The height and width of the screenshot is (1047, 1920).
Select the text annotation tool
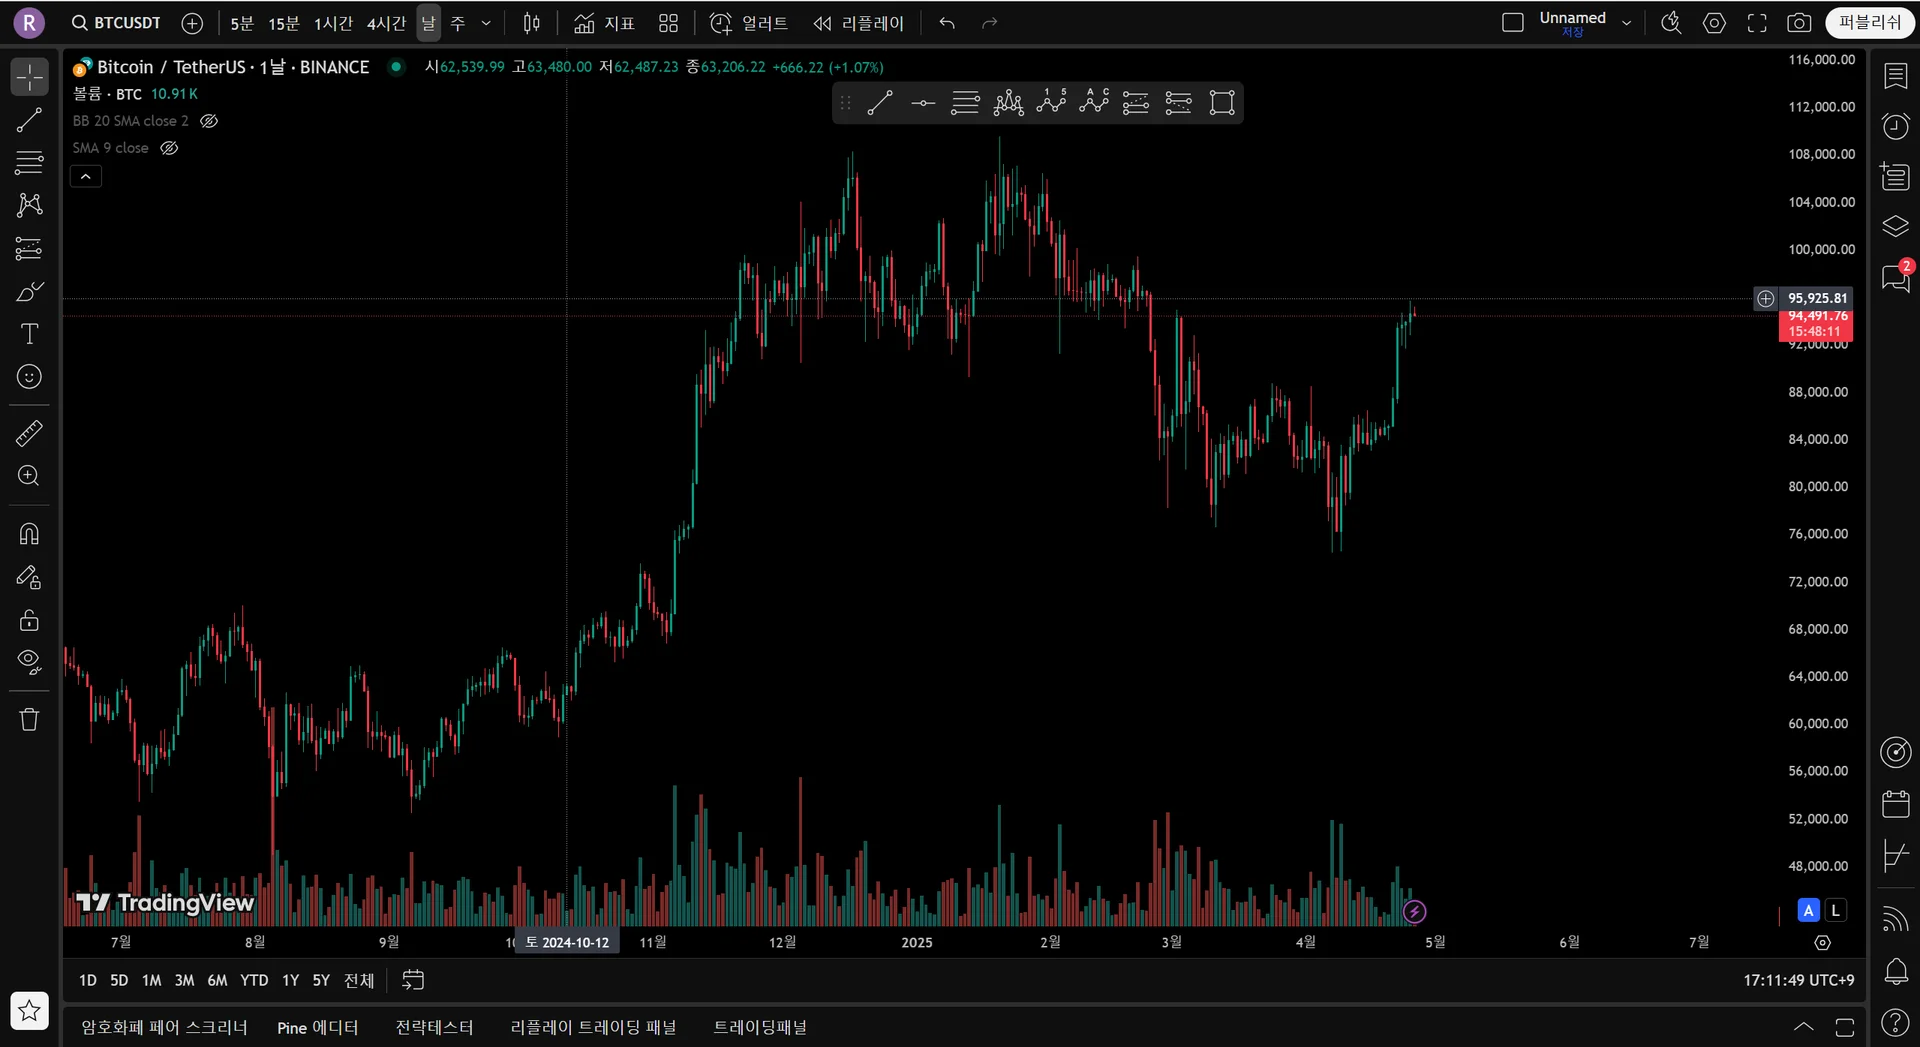pyautogui.click(x=29, y=334)
